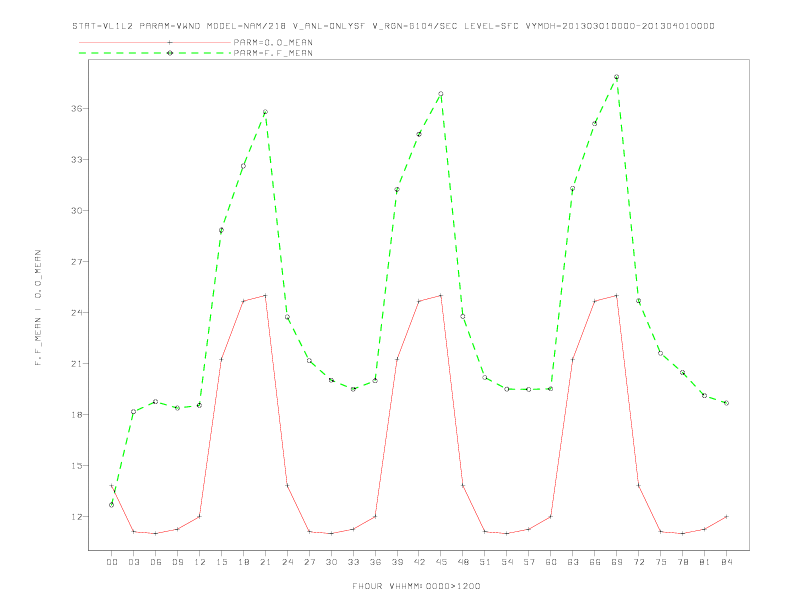Click the x-axis tick label 81
The image size is (792, 612).
click(705, 562)
